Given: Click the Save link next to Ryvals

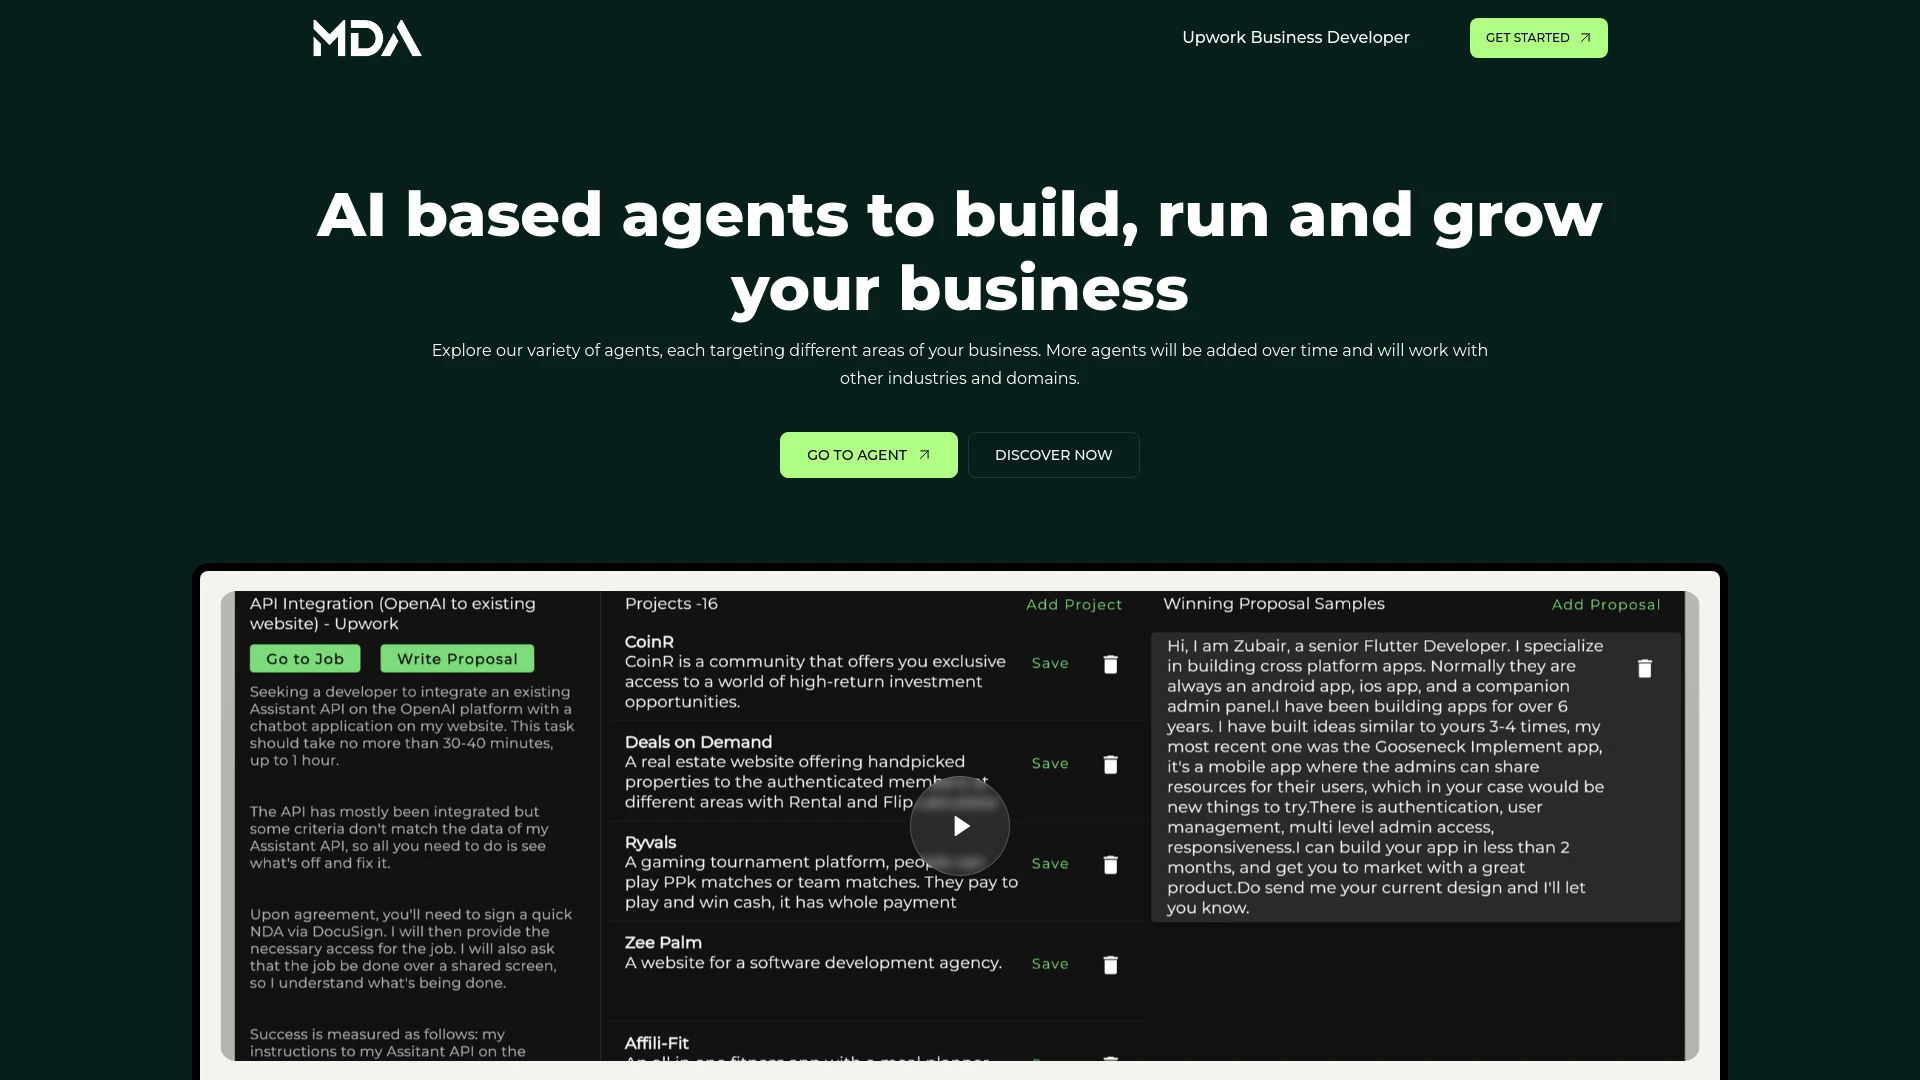Looking at the screenshot, I should (1050, 862).
